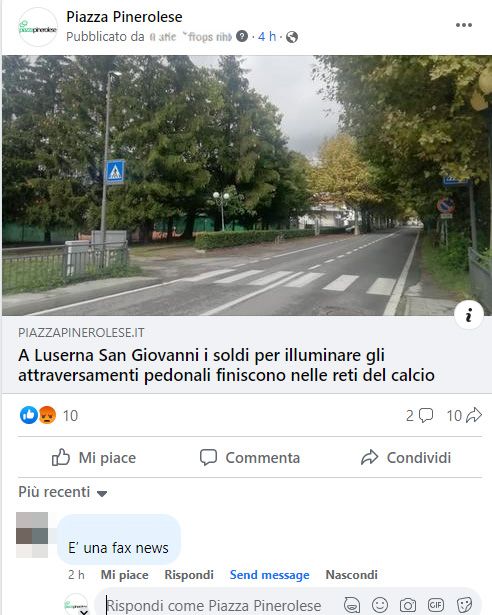Open the emoji smiley picker in reply box
Screen dimensions: 492x615
380,605
